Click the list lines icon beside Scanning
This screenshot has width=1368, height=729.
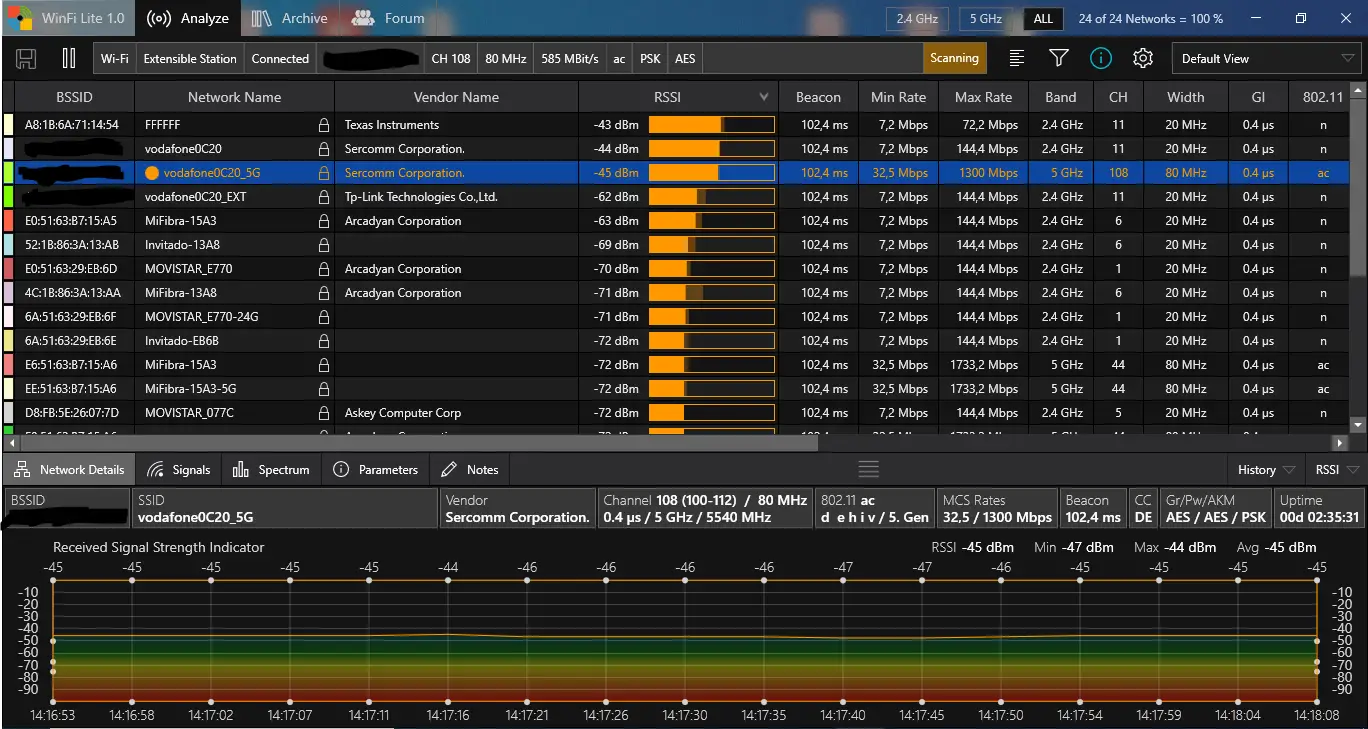point(1017,58)
